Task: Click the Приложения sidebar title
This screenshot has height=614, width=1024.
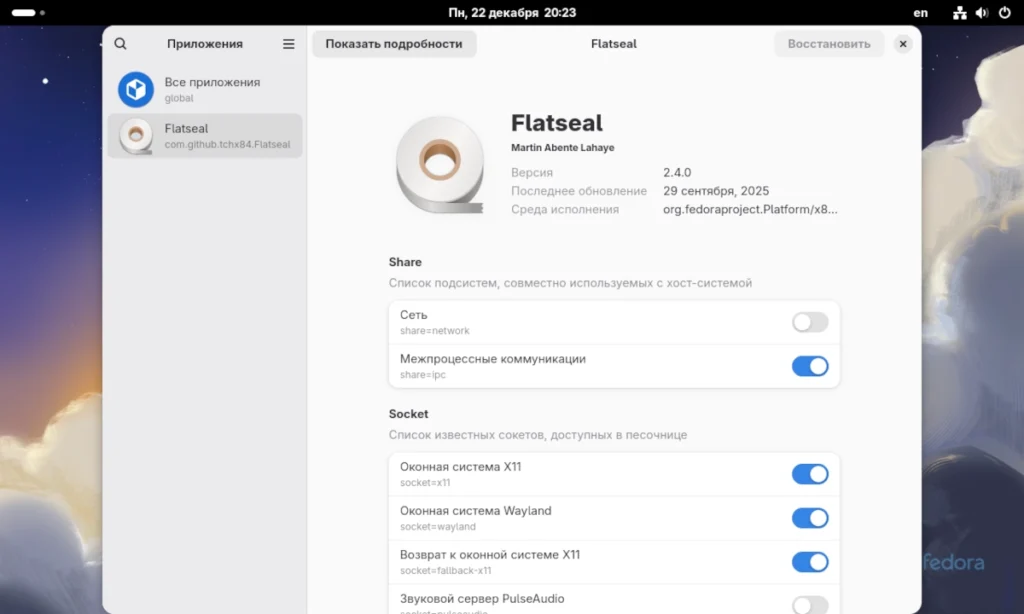Action: point(204,44)
